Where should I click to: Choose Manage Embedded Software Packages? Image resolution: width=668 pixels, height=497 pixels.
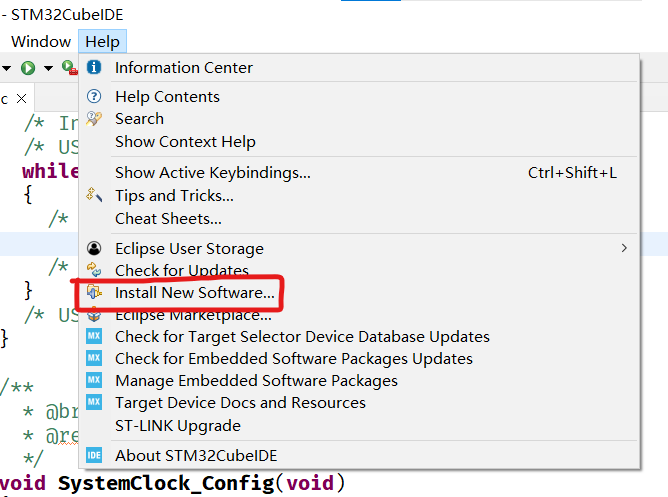(256, 381)
